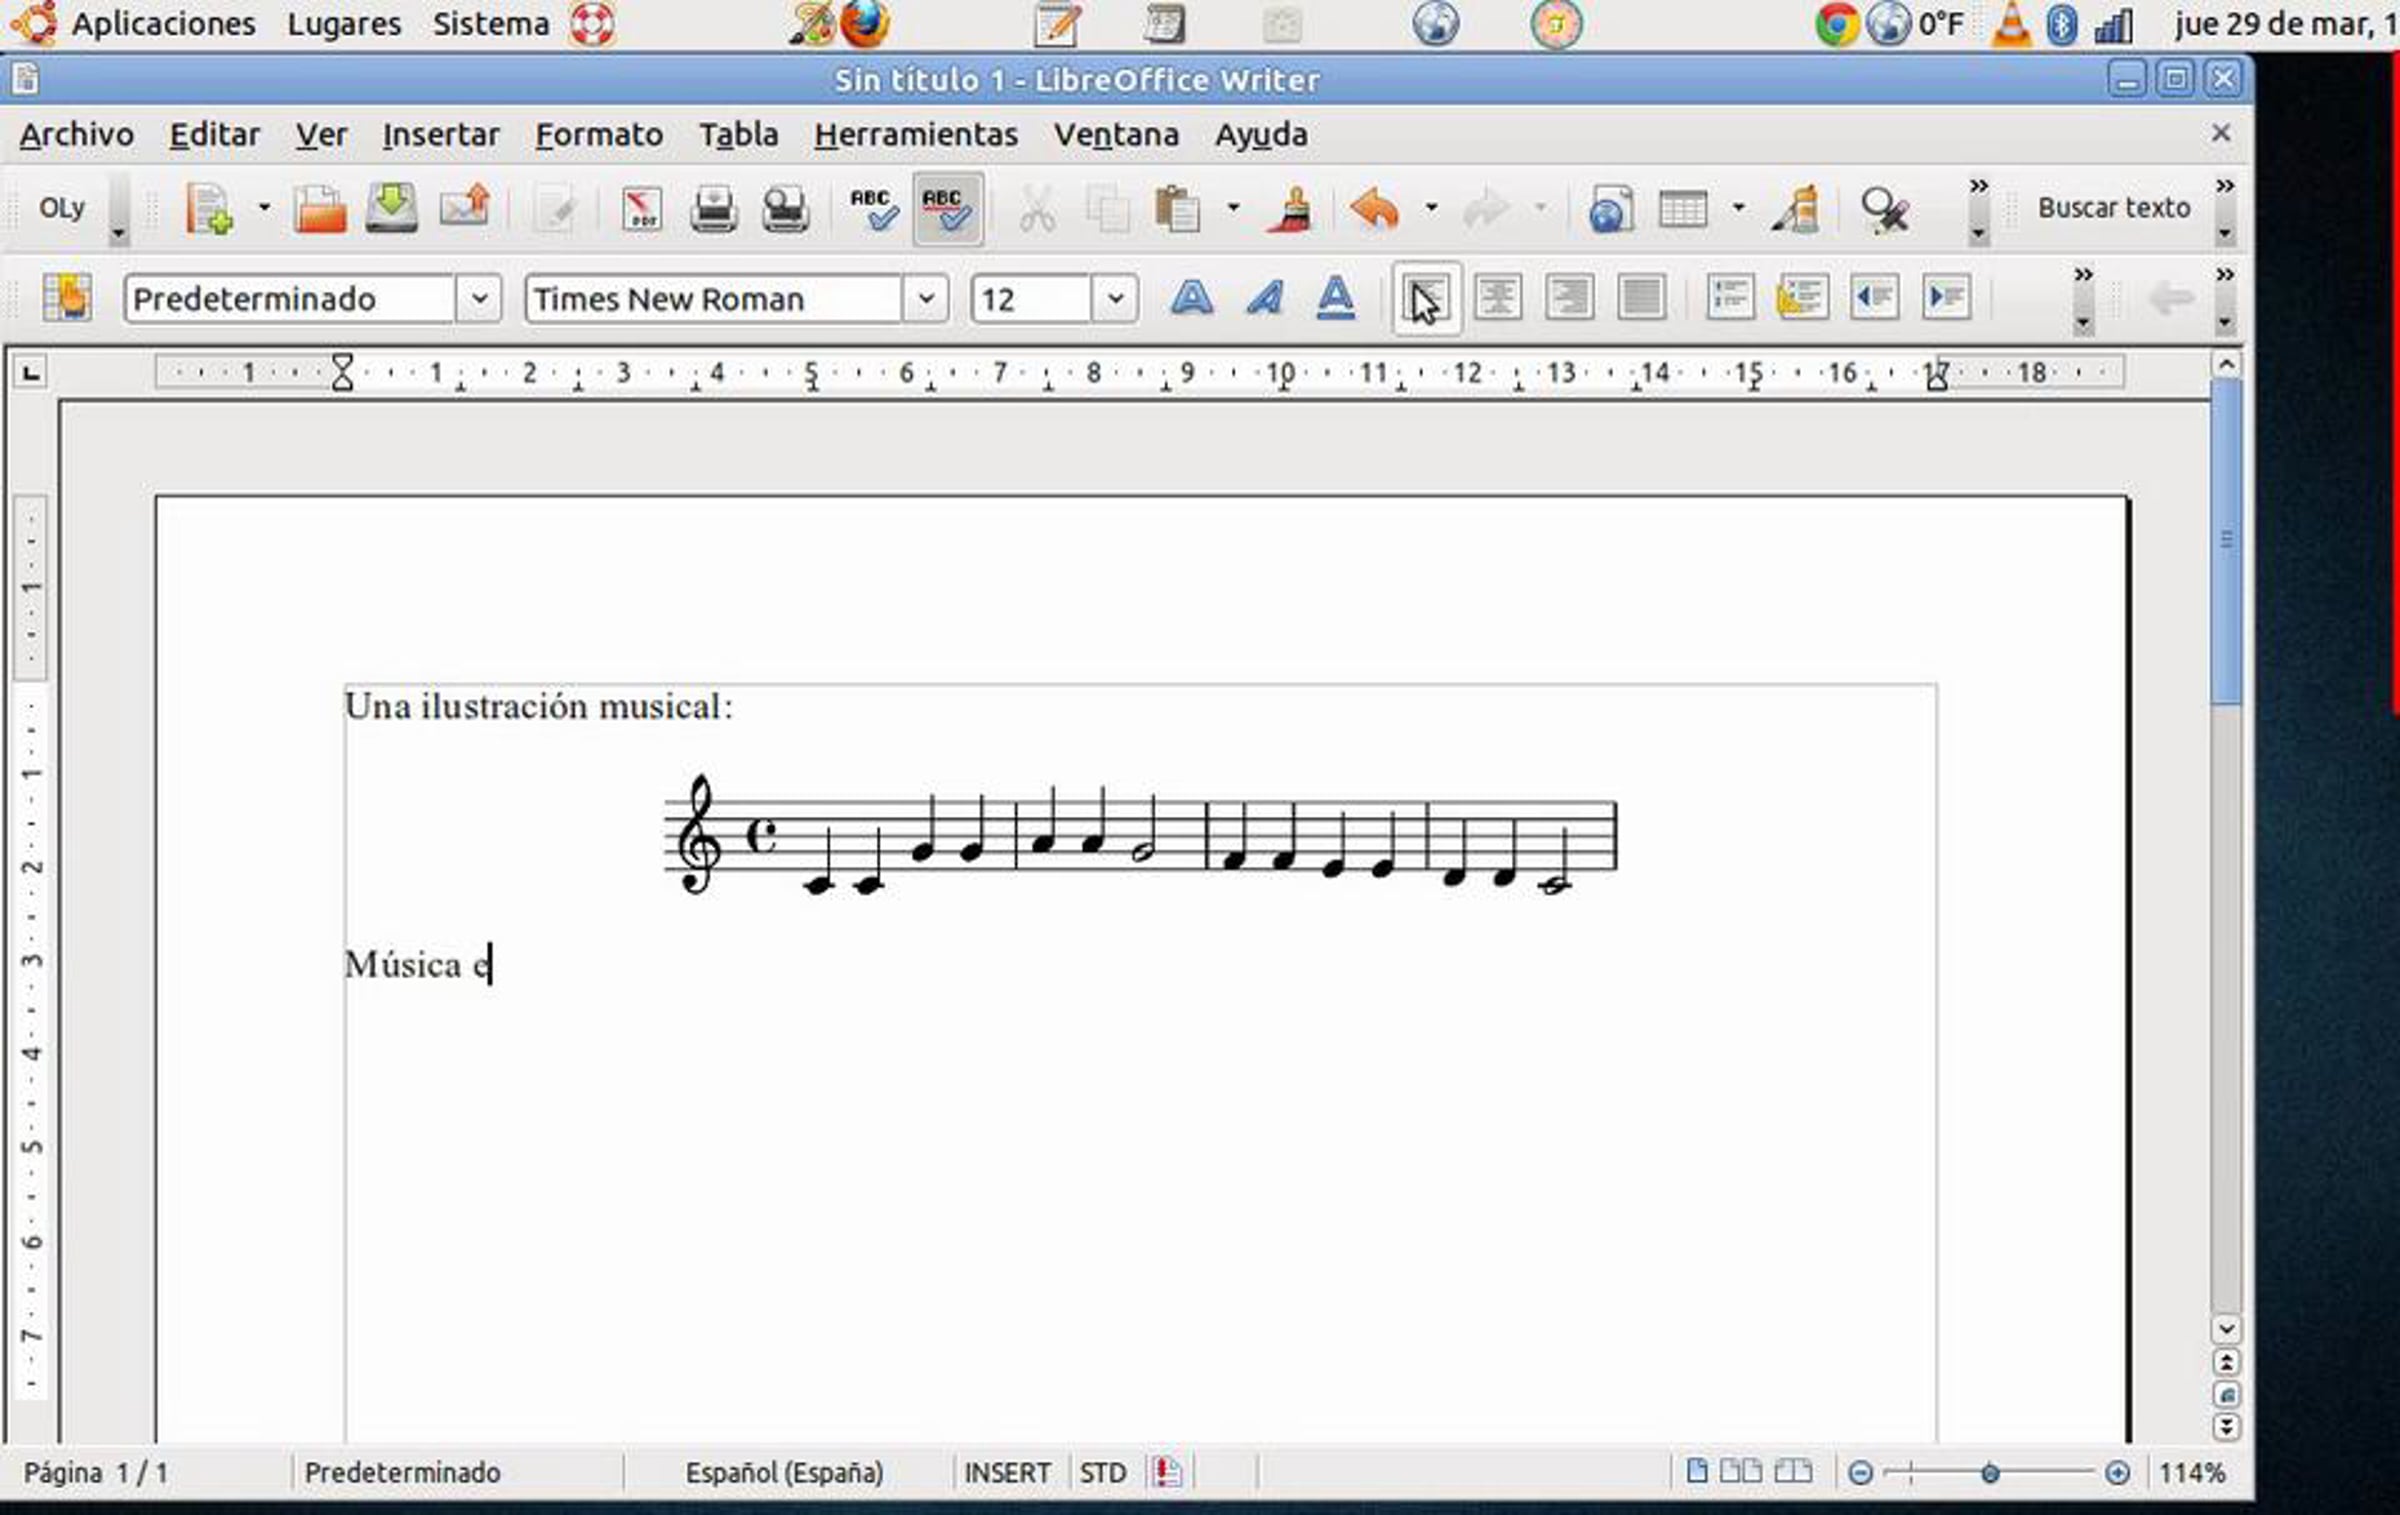Viewport: 2400px width, 1515px height.
Task: Paste clipboard contents
Action: coord(1177,209)
